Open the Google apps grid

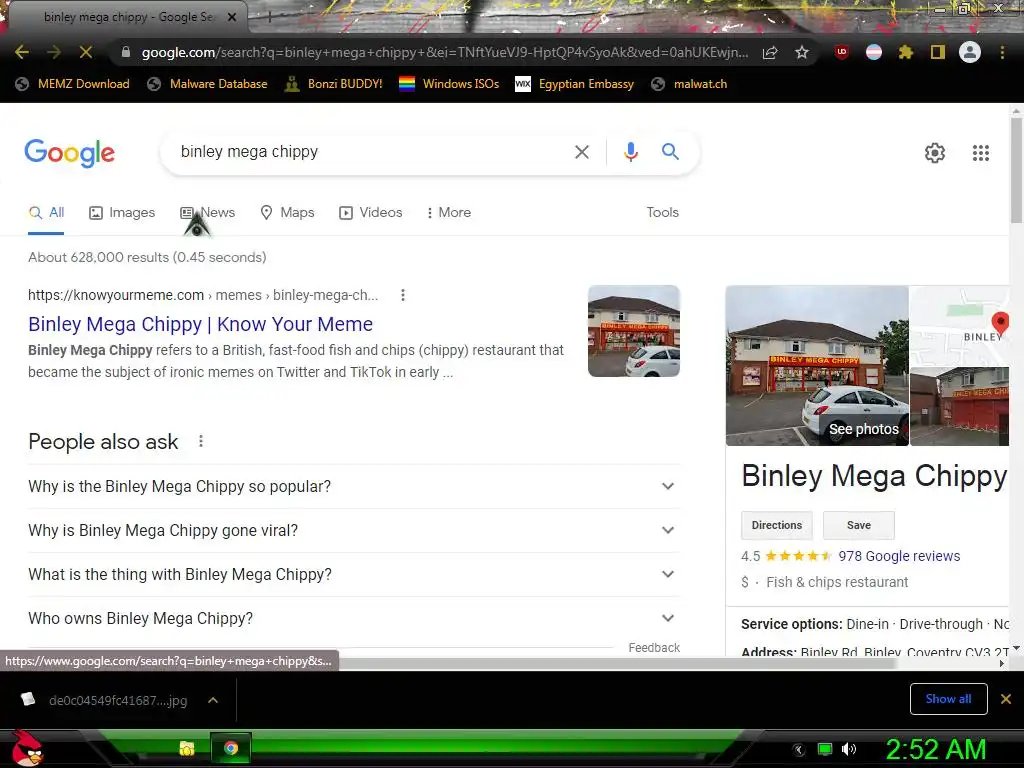(x=981, y=153)
